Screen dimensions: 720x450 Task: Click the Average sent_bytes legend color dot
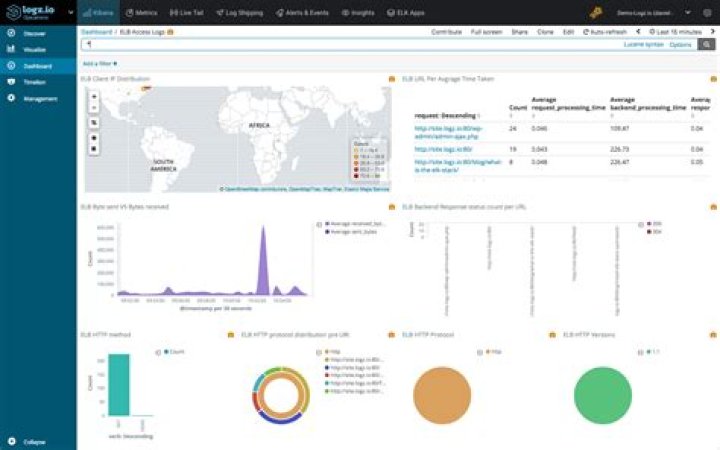325,232
